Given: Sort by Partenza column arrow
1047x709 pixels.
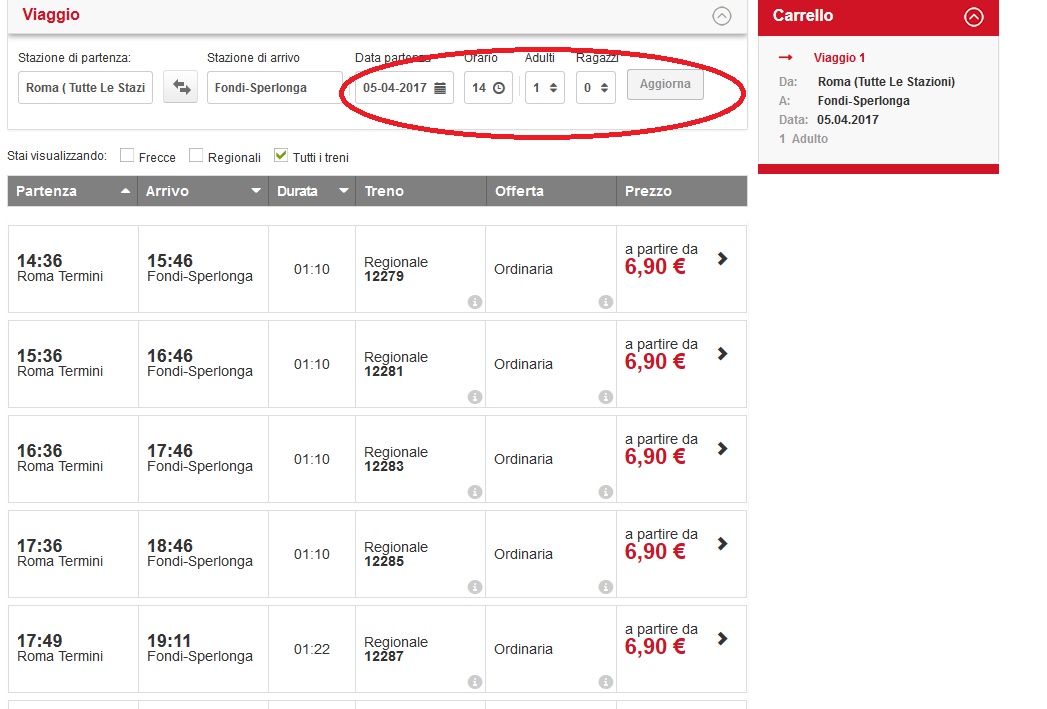Looking at the screenshot, I should point(125,191).
